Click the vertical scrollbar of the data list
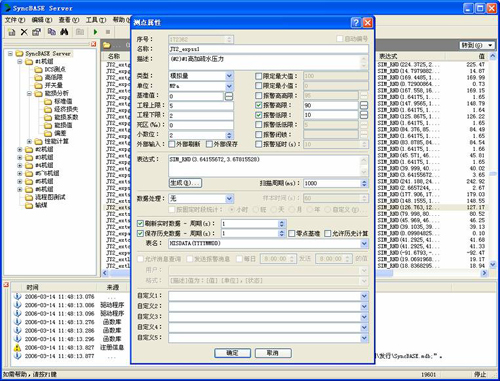Image resolution: width=500 pixels, height=381 pixels. click(493, 160)
